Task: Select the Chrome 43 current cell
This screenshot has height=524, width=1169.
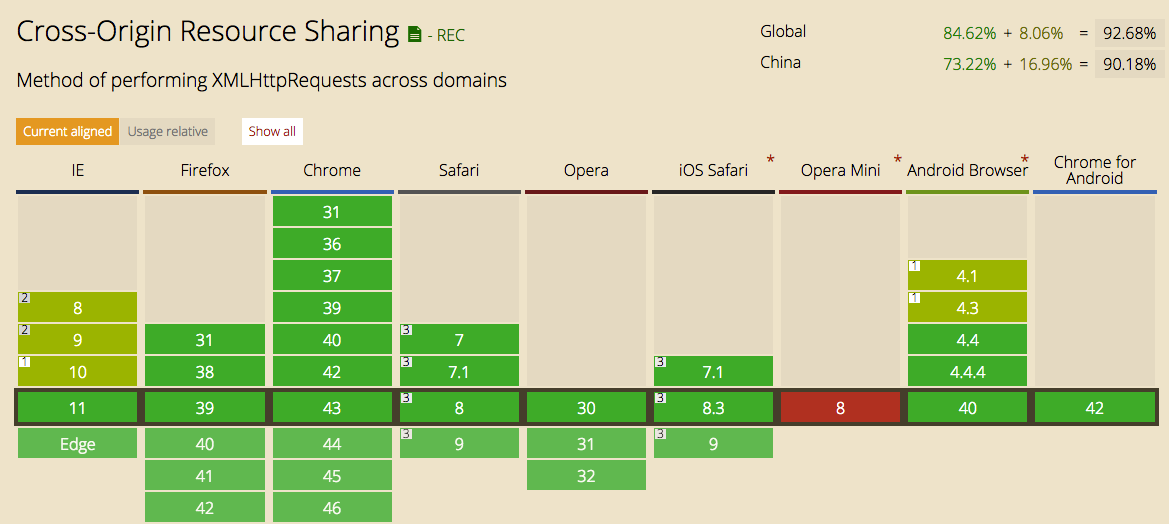Action: tap(332, 408)
